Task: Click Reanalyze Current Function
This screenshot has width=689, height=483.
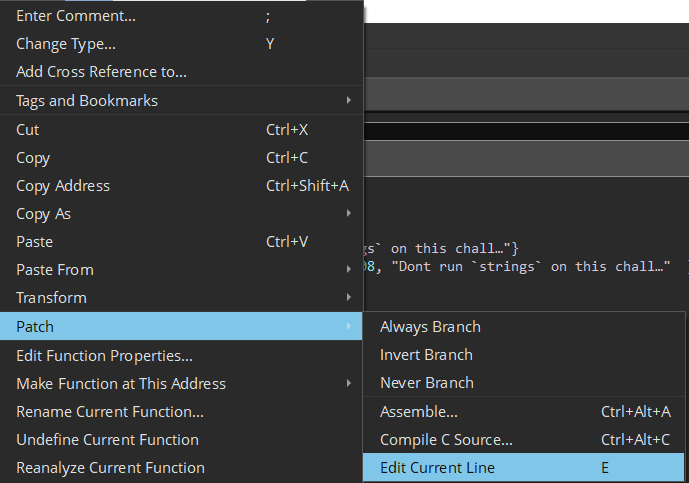Action: click(110, 468)
